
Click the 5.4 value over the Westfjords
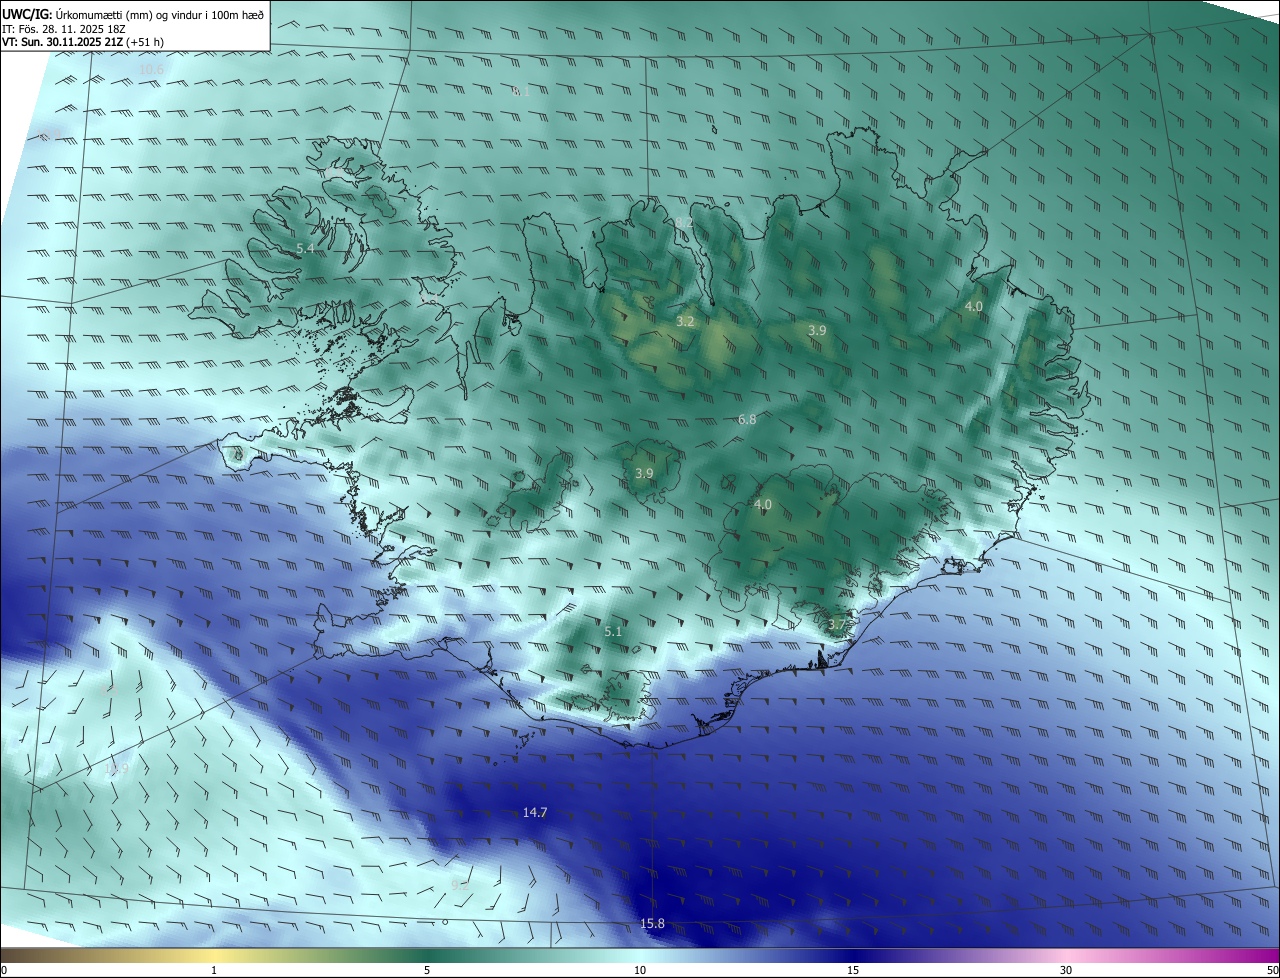[305, 248]
